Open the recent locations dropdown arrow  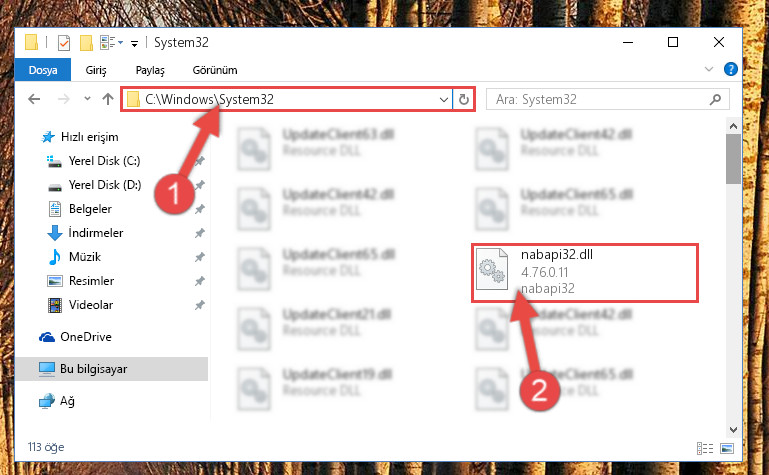coord(87,99)
